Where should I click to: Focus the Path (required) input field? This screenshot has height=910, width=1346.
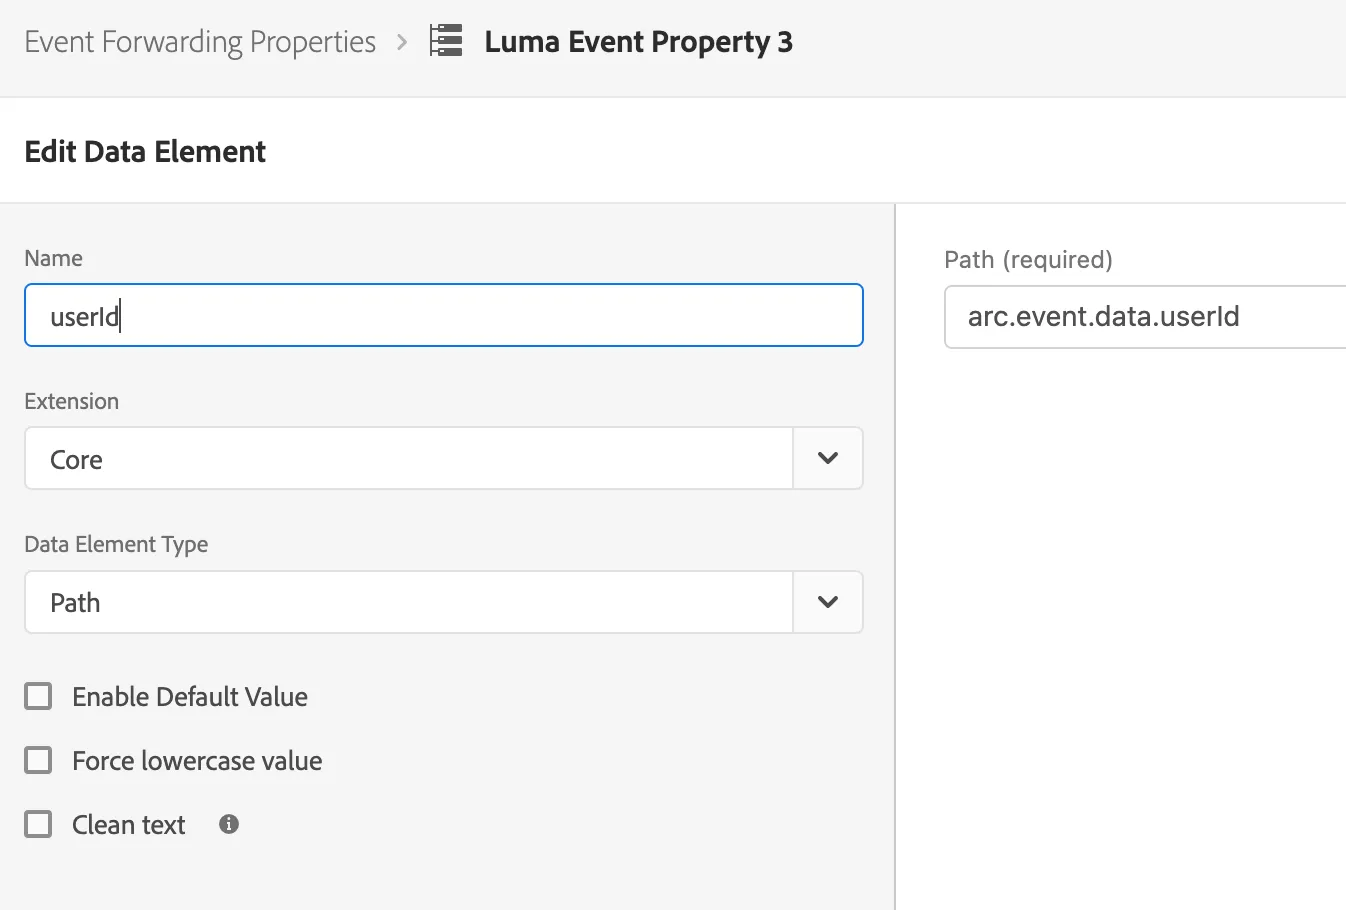(x=1145, y=317)
